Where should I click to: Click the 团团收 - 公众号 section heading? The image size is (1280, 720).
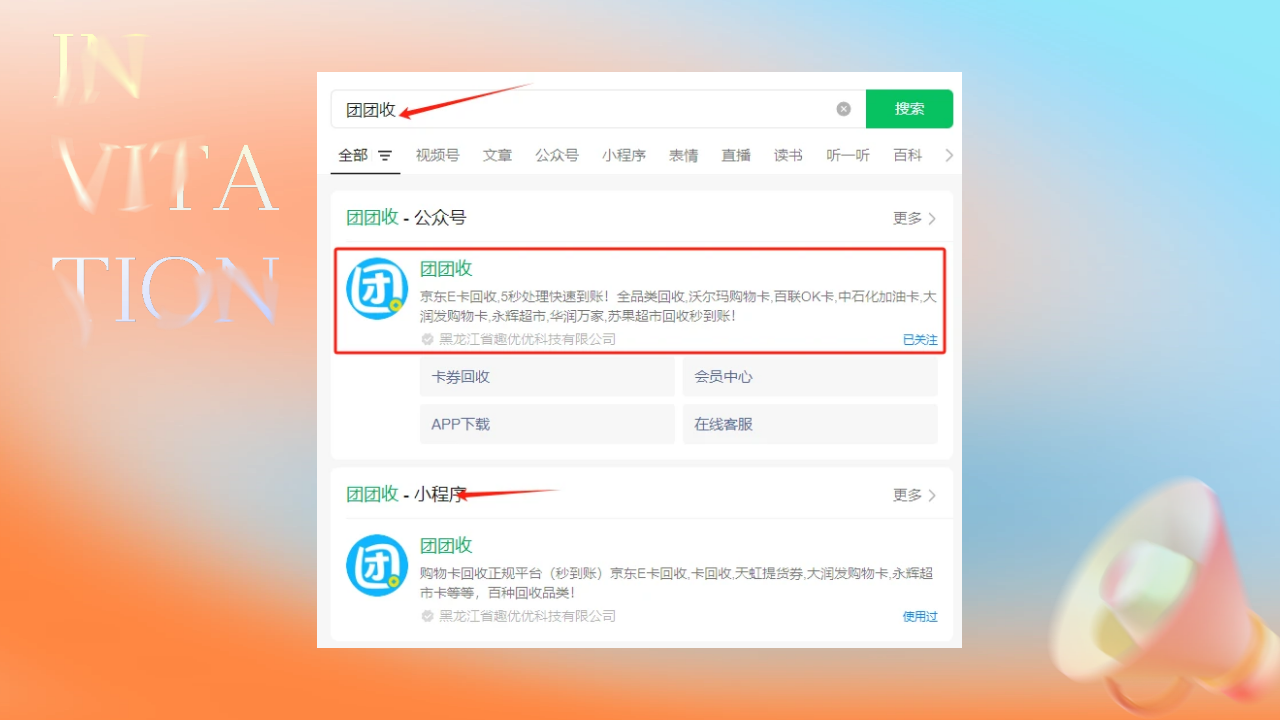(x=406, y=218)
